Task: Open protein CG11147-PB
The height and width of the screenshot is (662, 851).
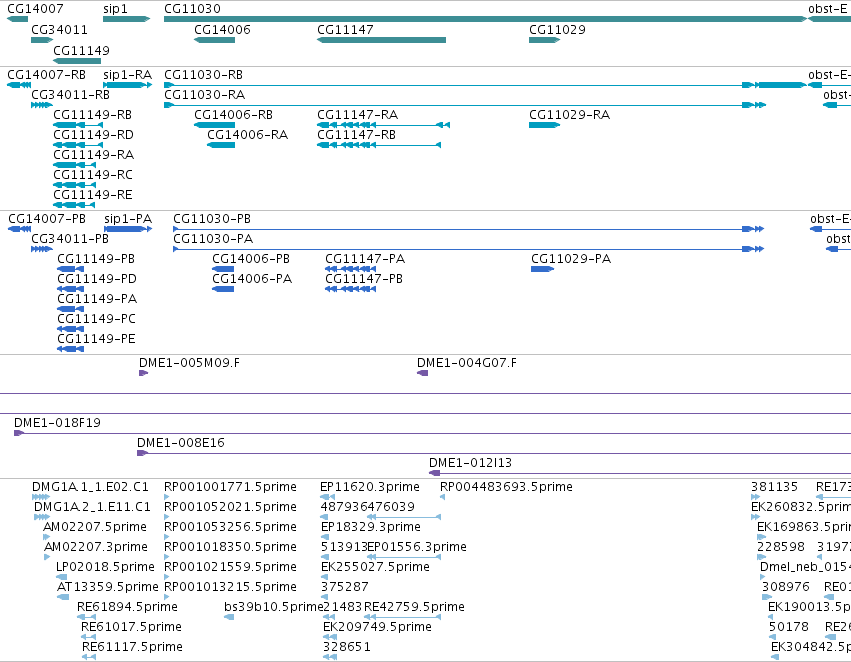Action: [x=364, y=279]
